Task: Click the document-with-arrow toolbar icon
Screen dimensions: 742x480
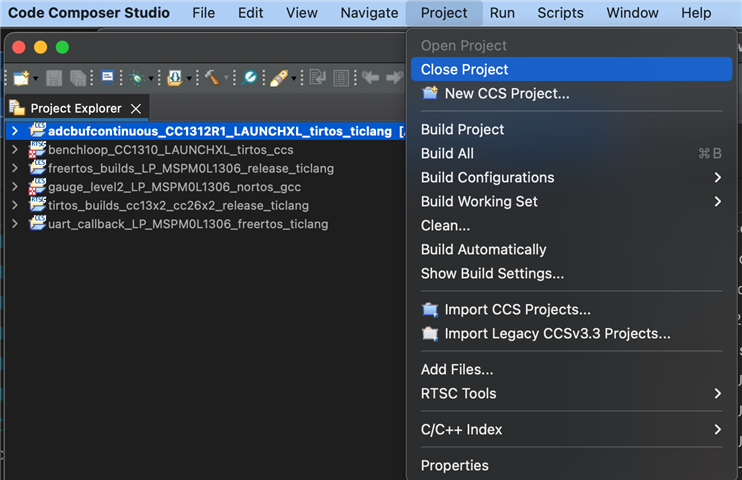Action: point(318,77)
